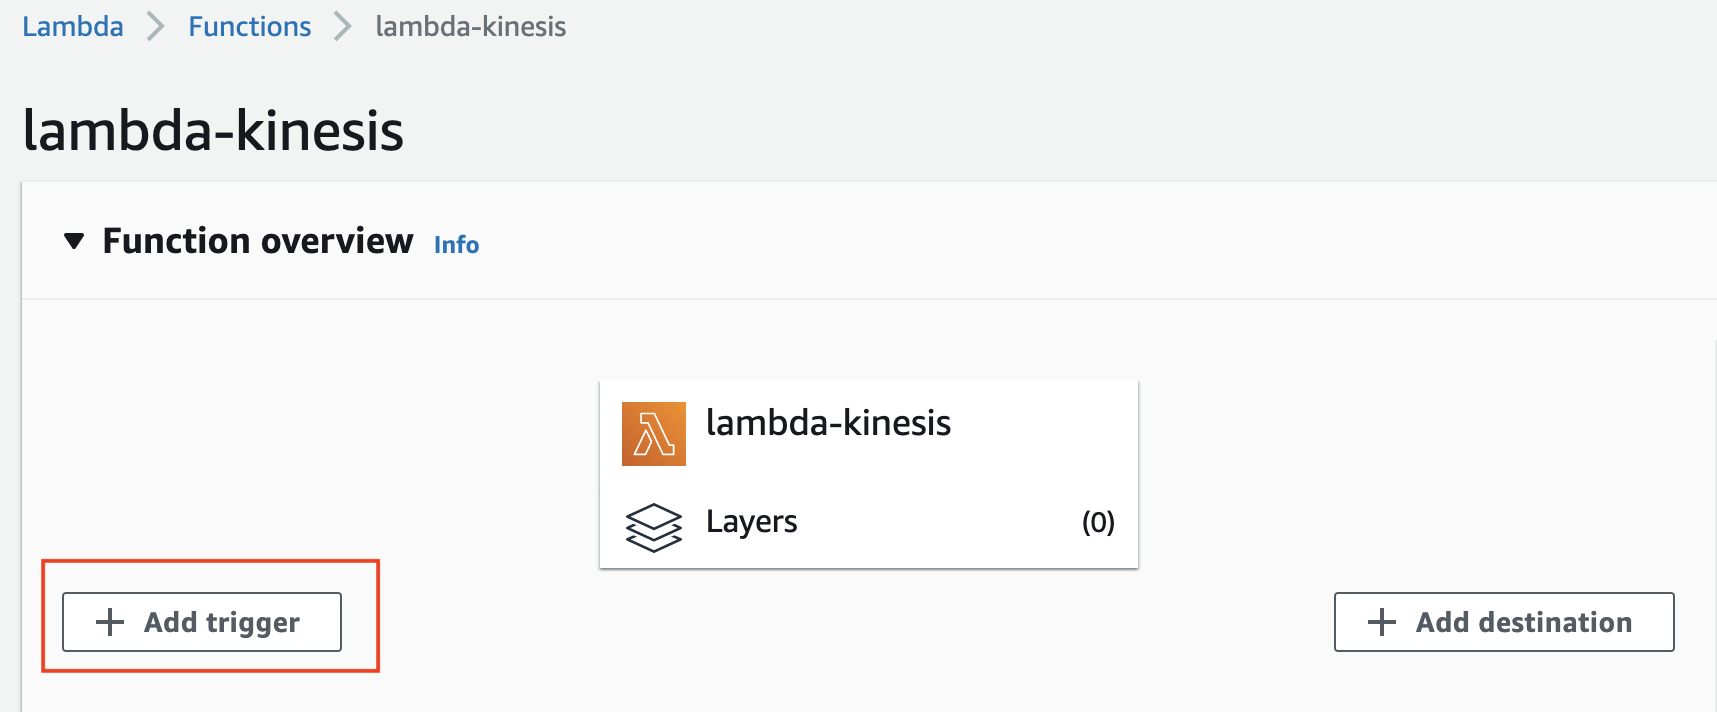1717x712 pixels.
Task: Click the orange Lambda function icon
Action: (x=653, y=434)
